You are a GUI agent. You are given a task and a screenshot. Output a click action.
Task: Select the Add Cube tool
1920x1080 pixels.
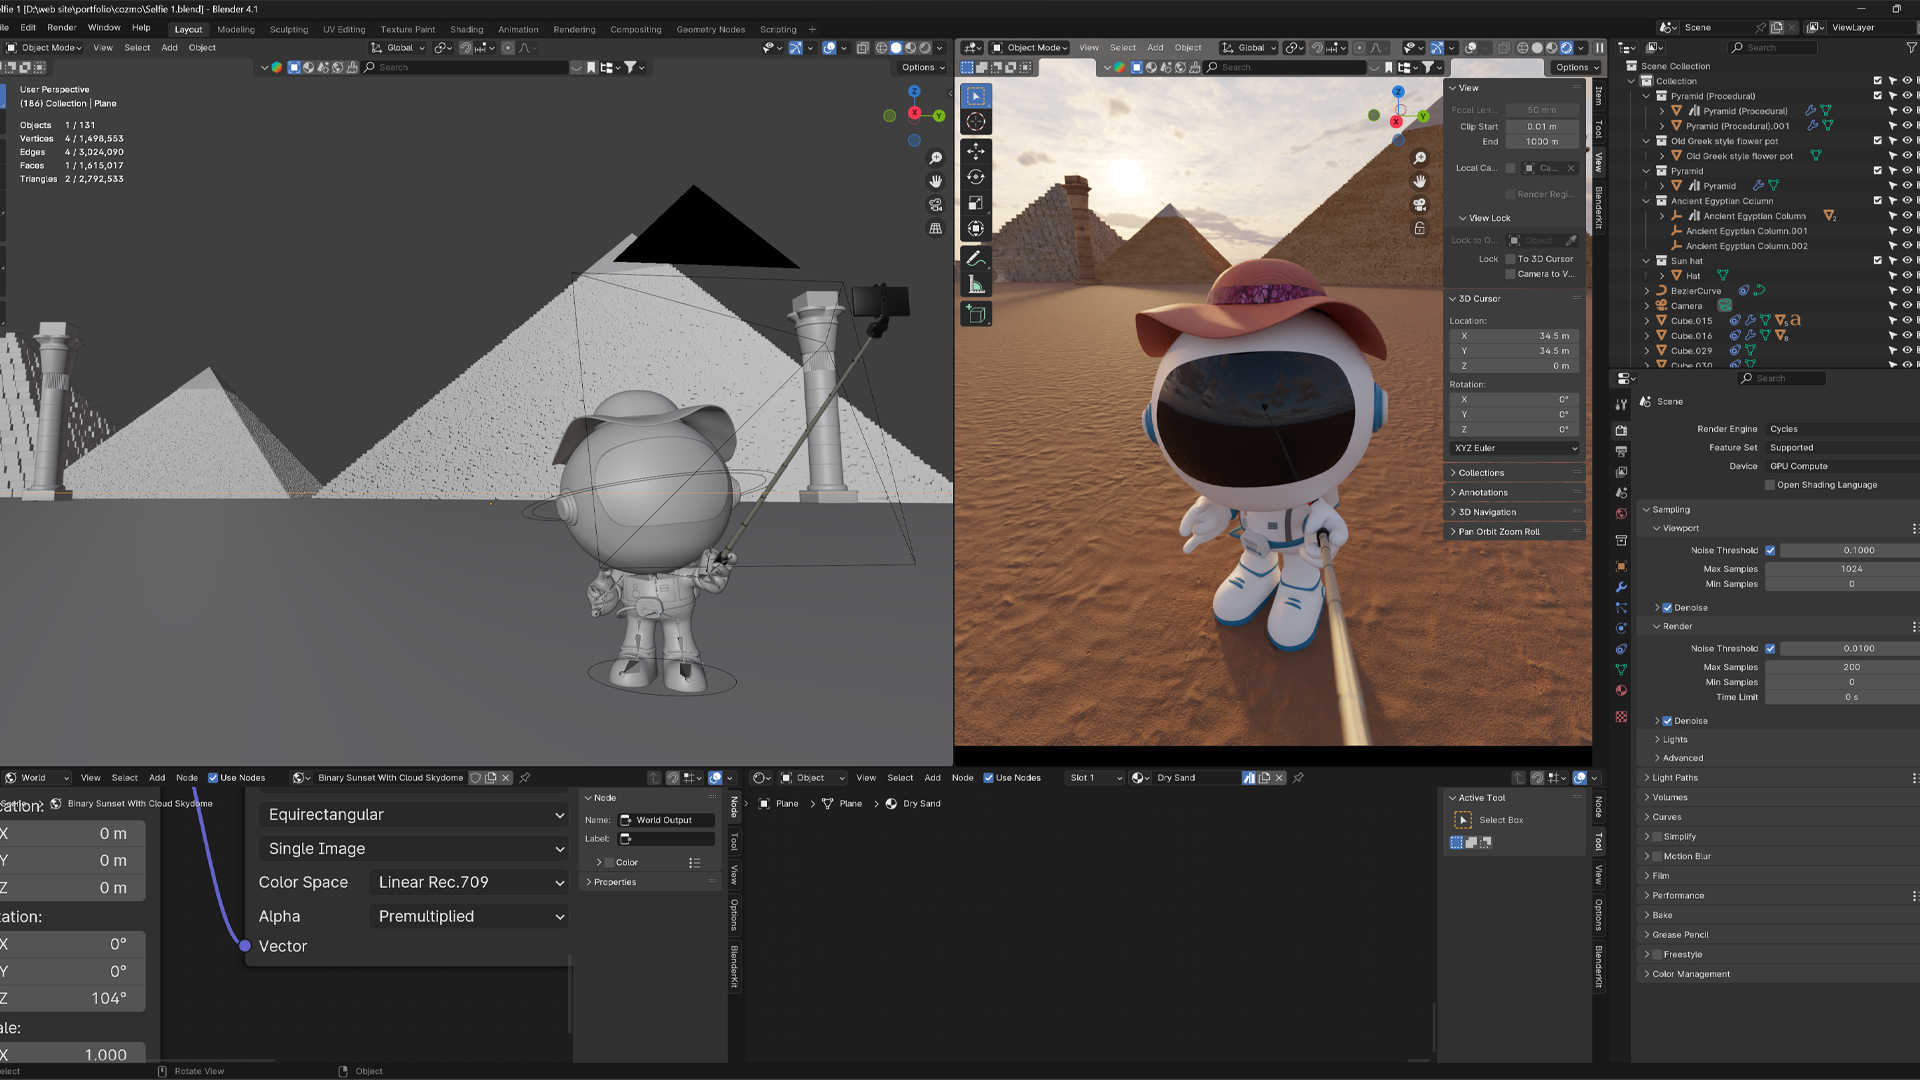975,315
